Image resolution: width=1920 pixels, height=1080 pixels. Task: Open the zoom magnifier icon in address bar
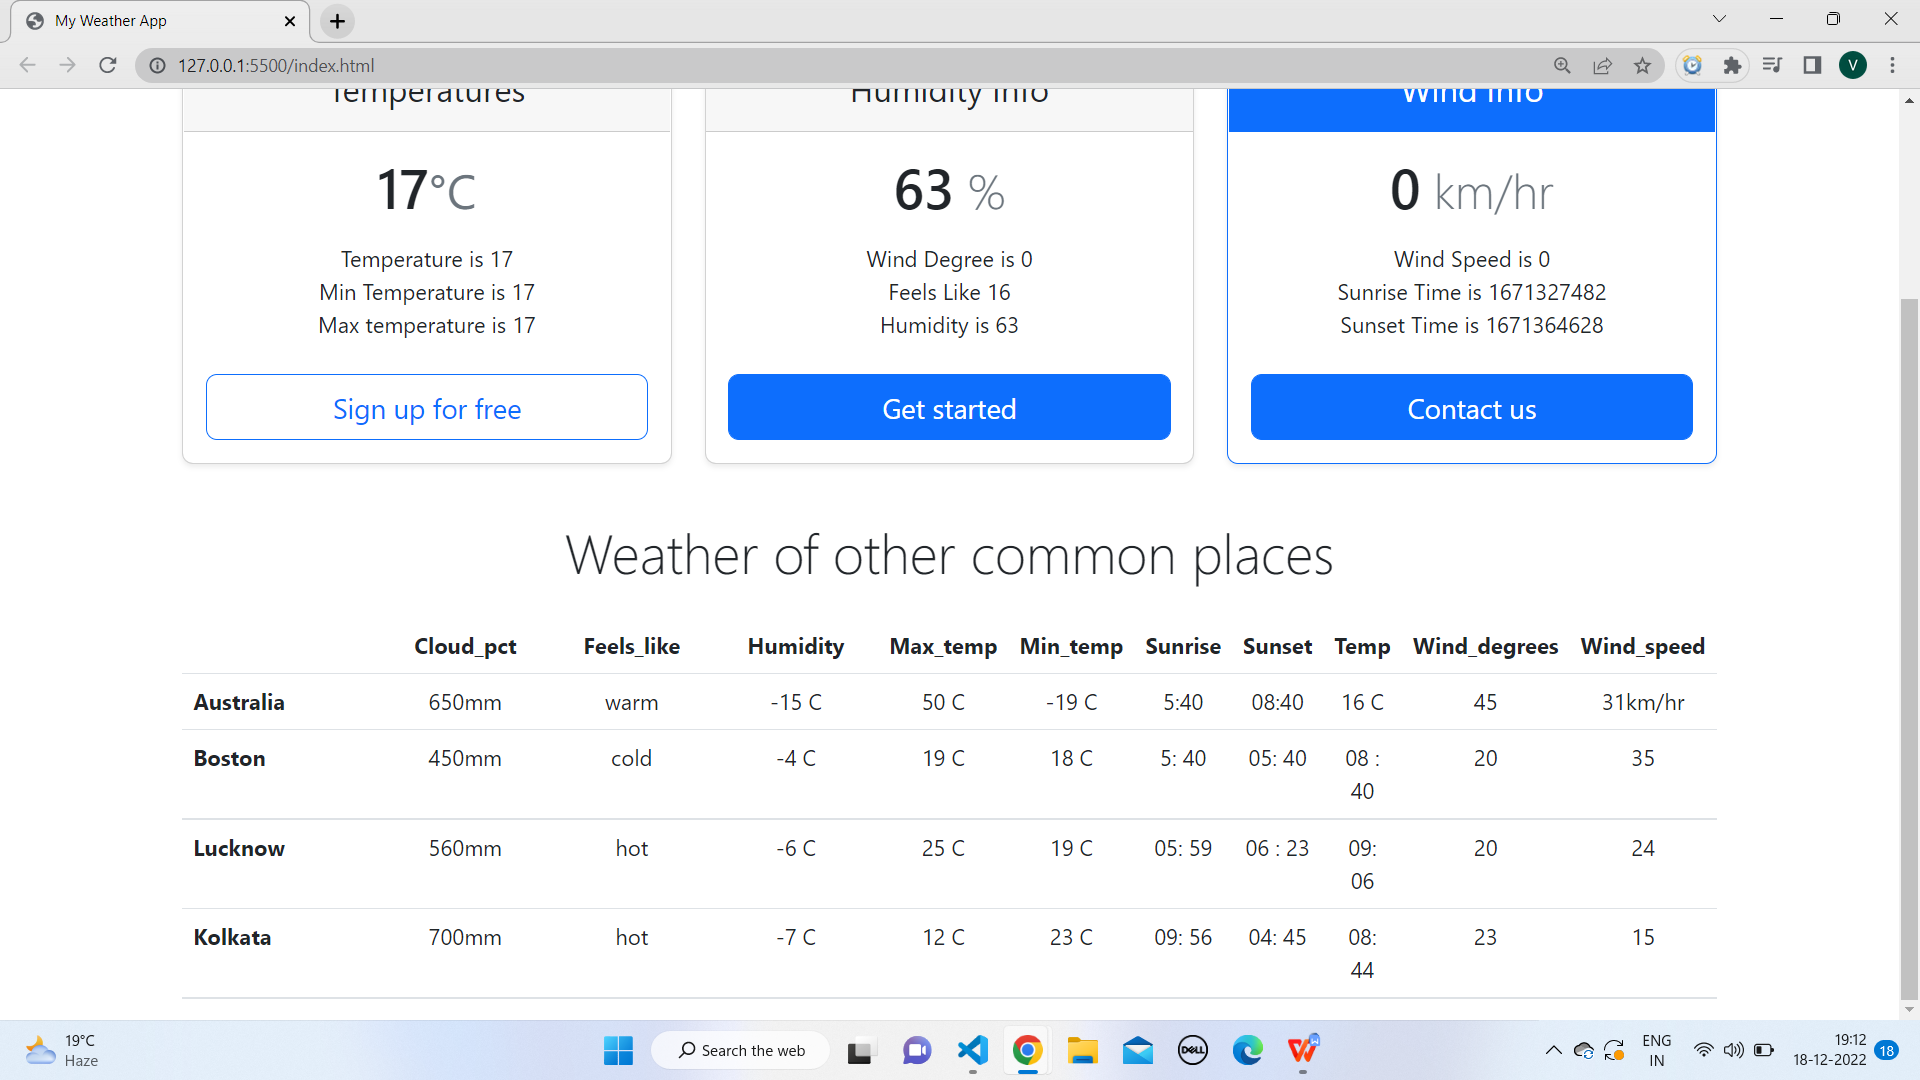tap(1562, 65)
